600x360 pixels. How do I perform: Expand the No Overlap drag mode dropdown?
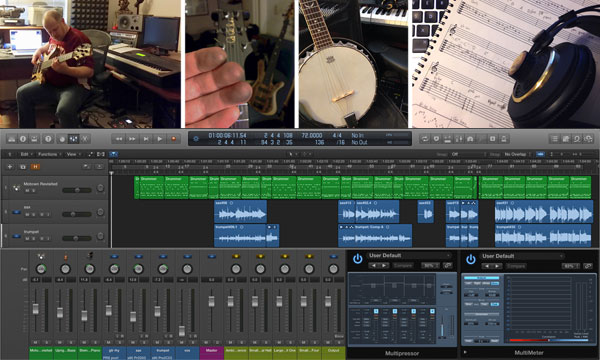click(516, 154)
